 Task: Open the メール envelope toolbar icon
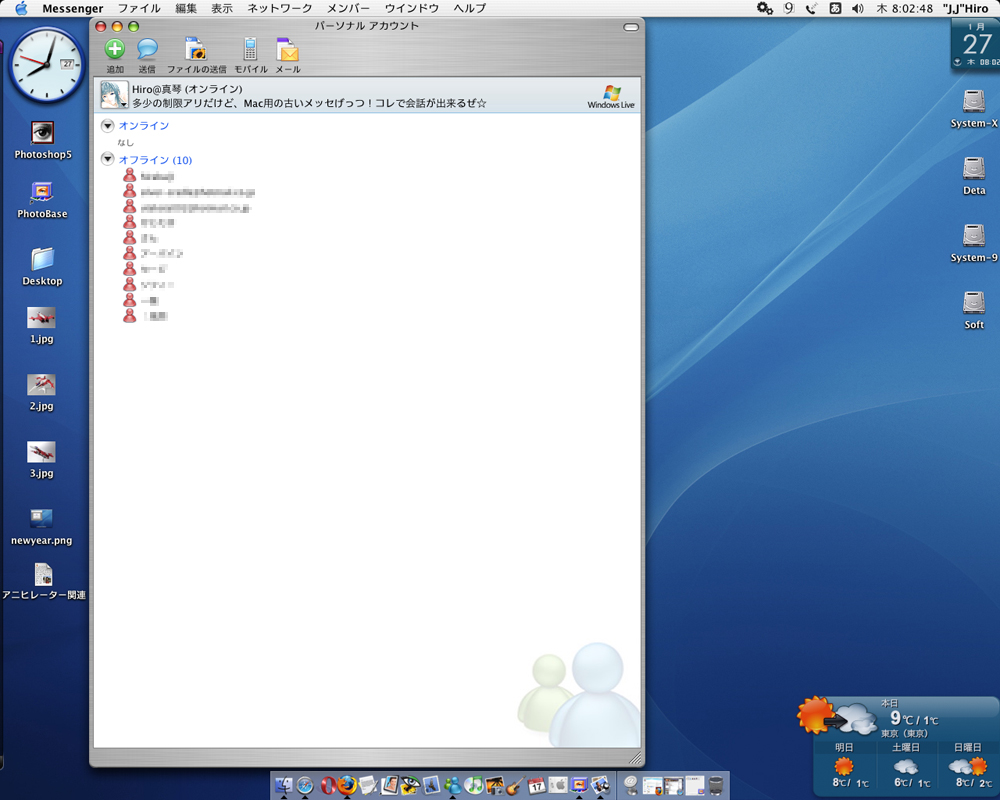[x=288, y=50]
